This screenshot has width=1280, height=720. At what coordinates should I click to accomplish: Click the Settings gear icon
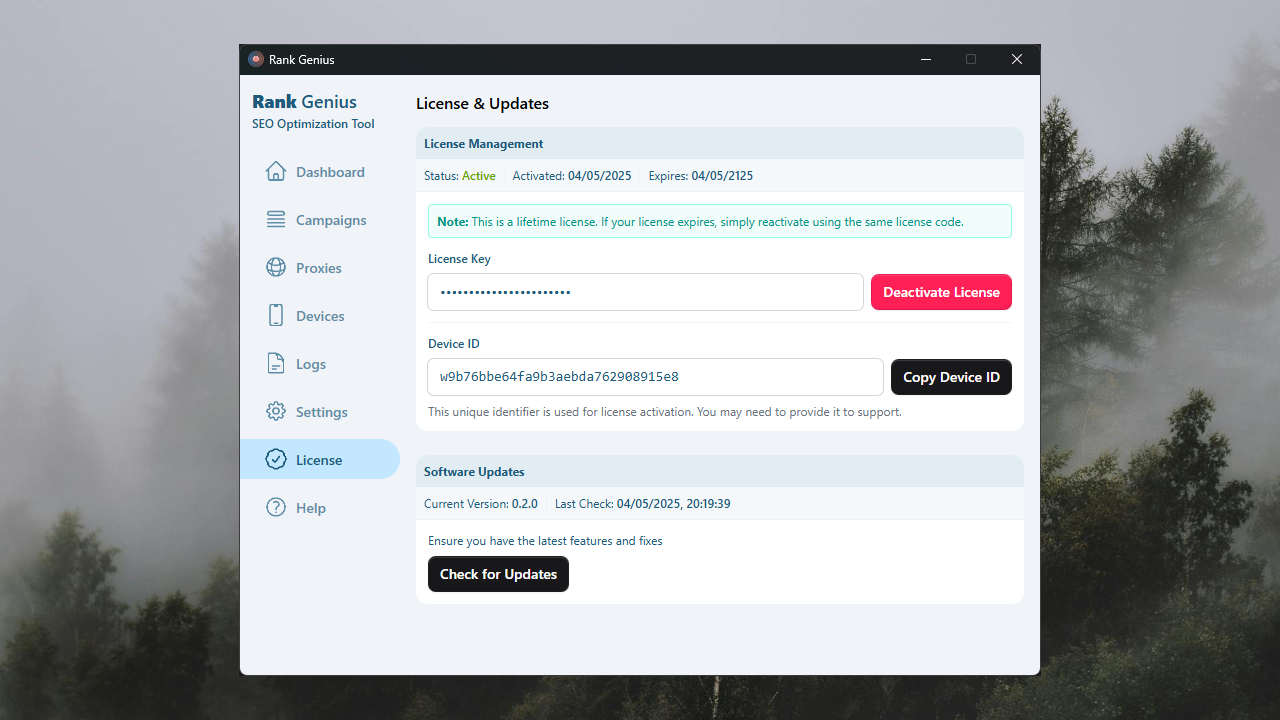[x=276, y=412]
